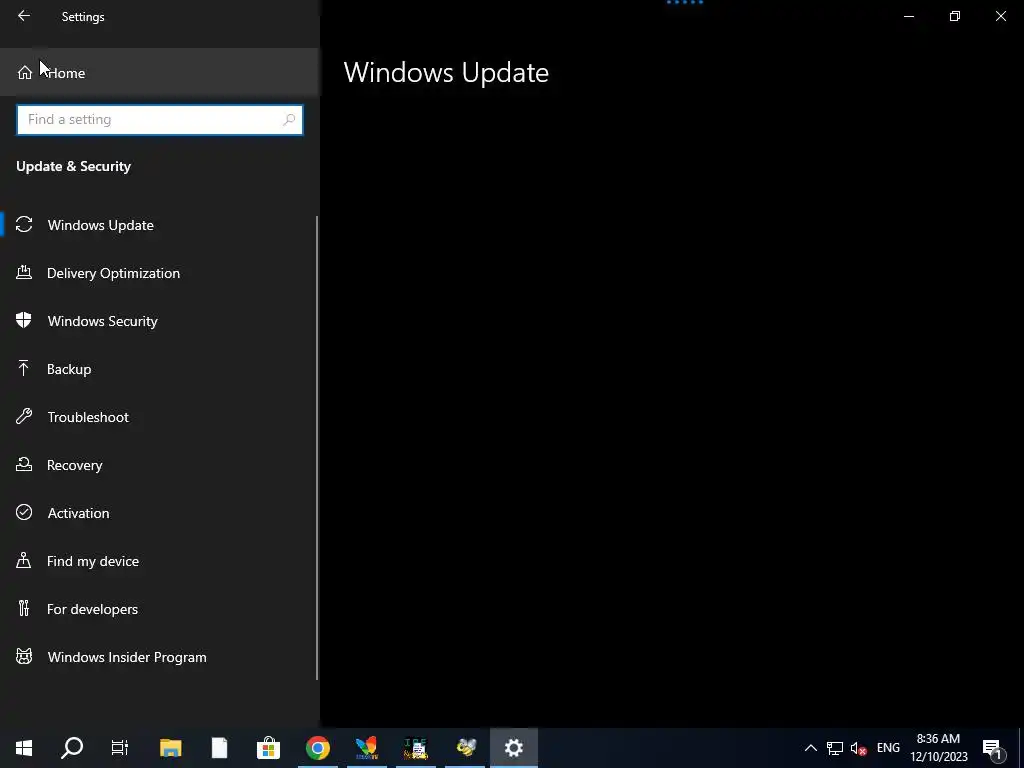Open Troubleshoot settings
Viewport: 1024px width, 768px height.
(x=158, y=417)
